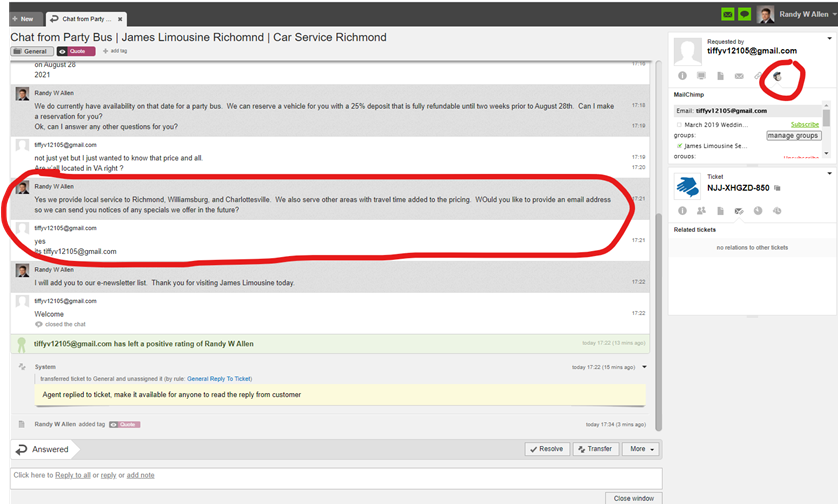Screen dimensions: 838x504
Task: Expand requester panel dropdown arrow
Action: (829, 38)
